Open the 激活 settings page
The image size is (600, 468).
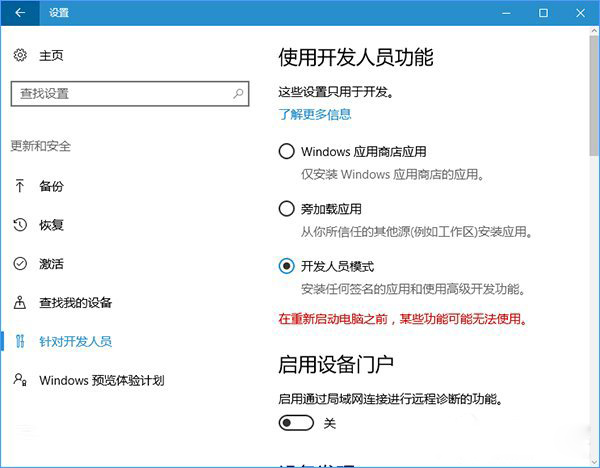[51, 264]
